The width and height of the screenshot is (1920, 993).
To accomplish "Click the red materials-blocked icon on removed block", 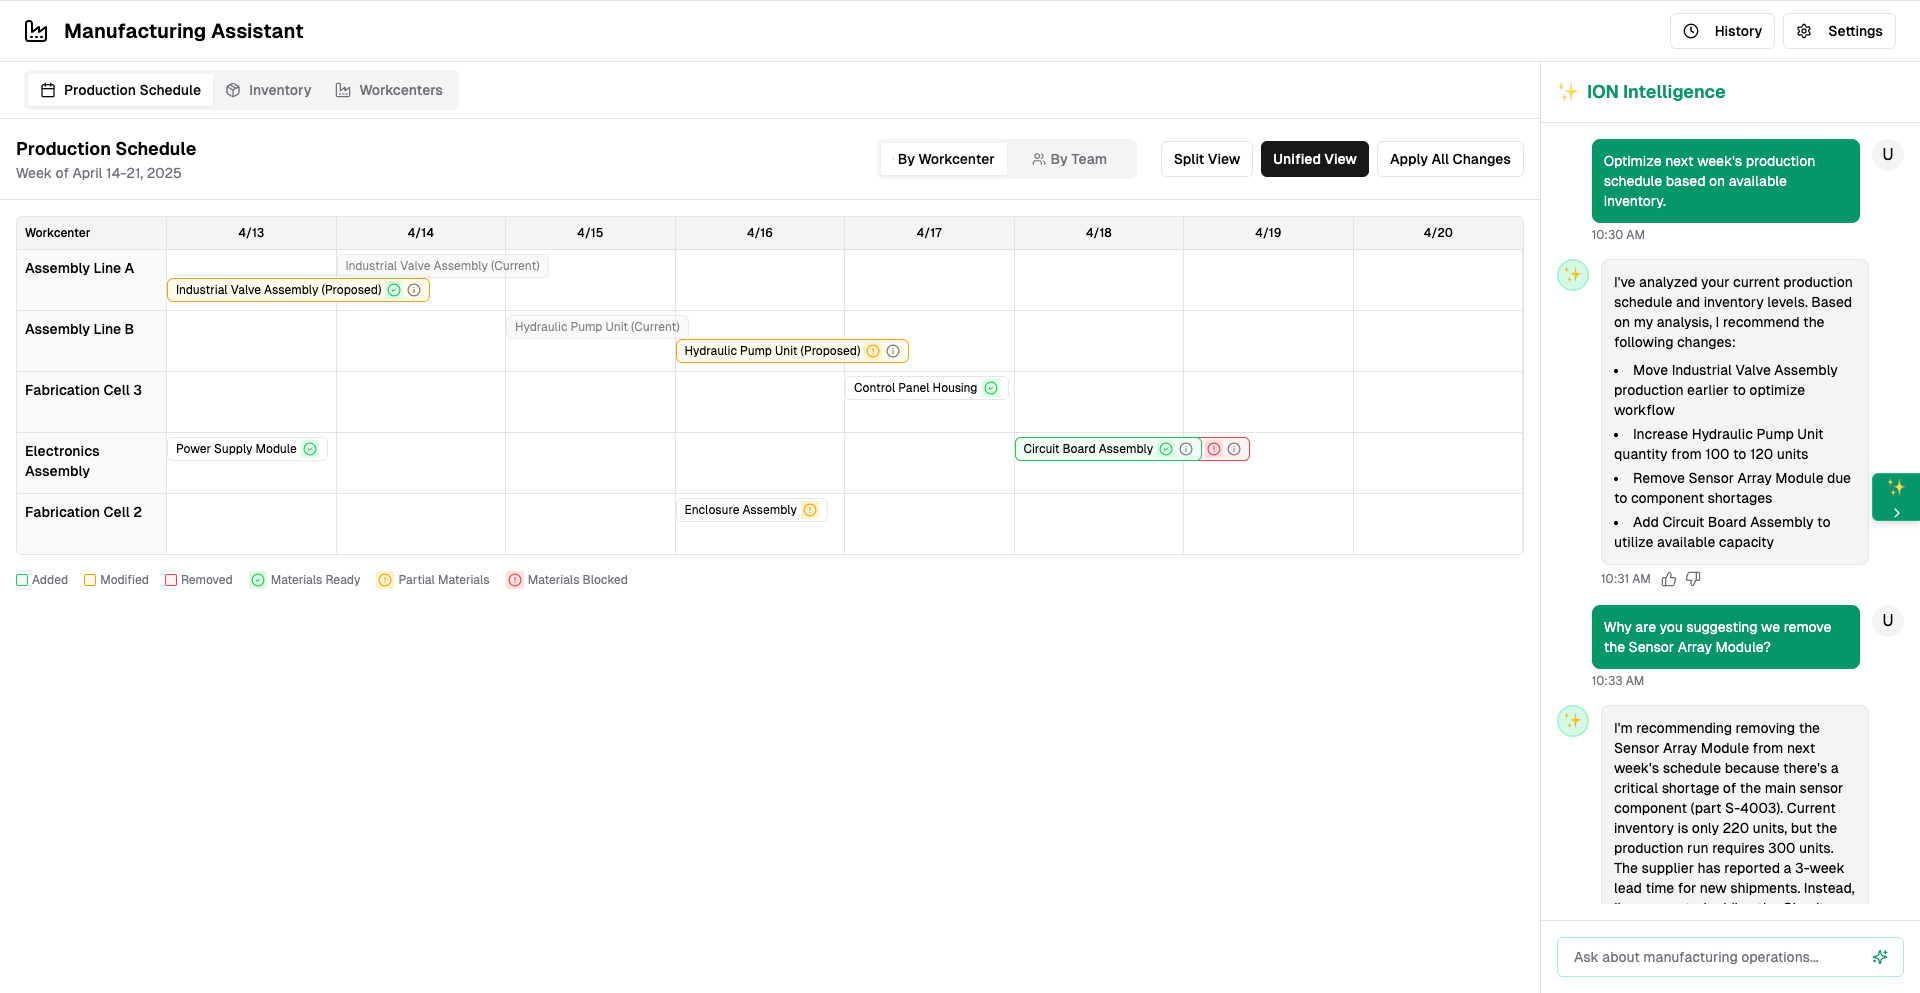I will pyautogui.click(x=1214, y=449).
